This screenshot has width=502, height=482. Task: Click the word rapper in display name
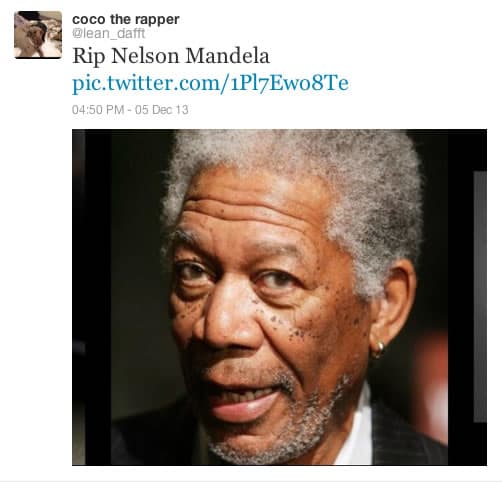157,20
